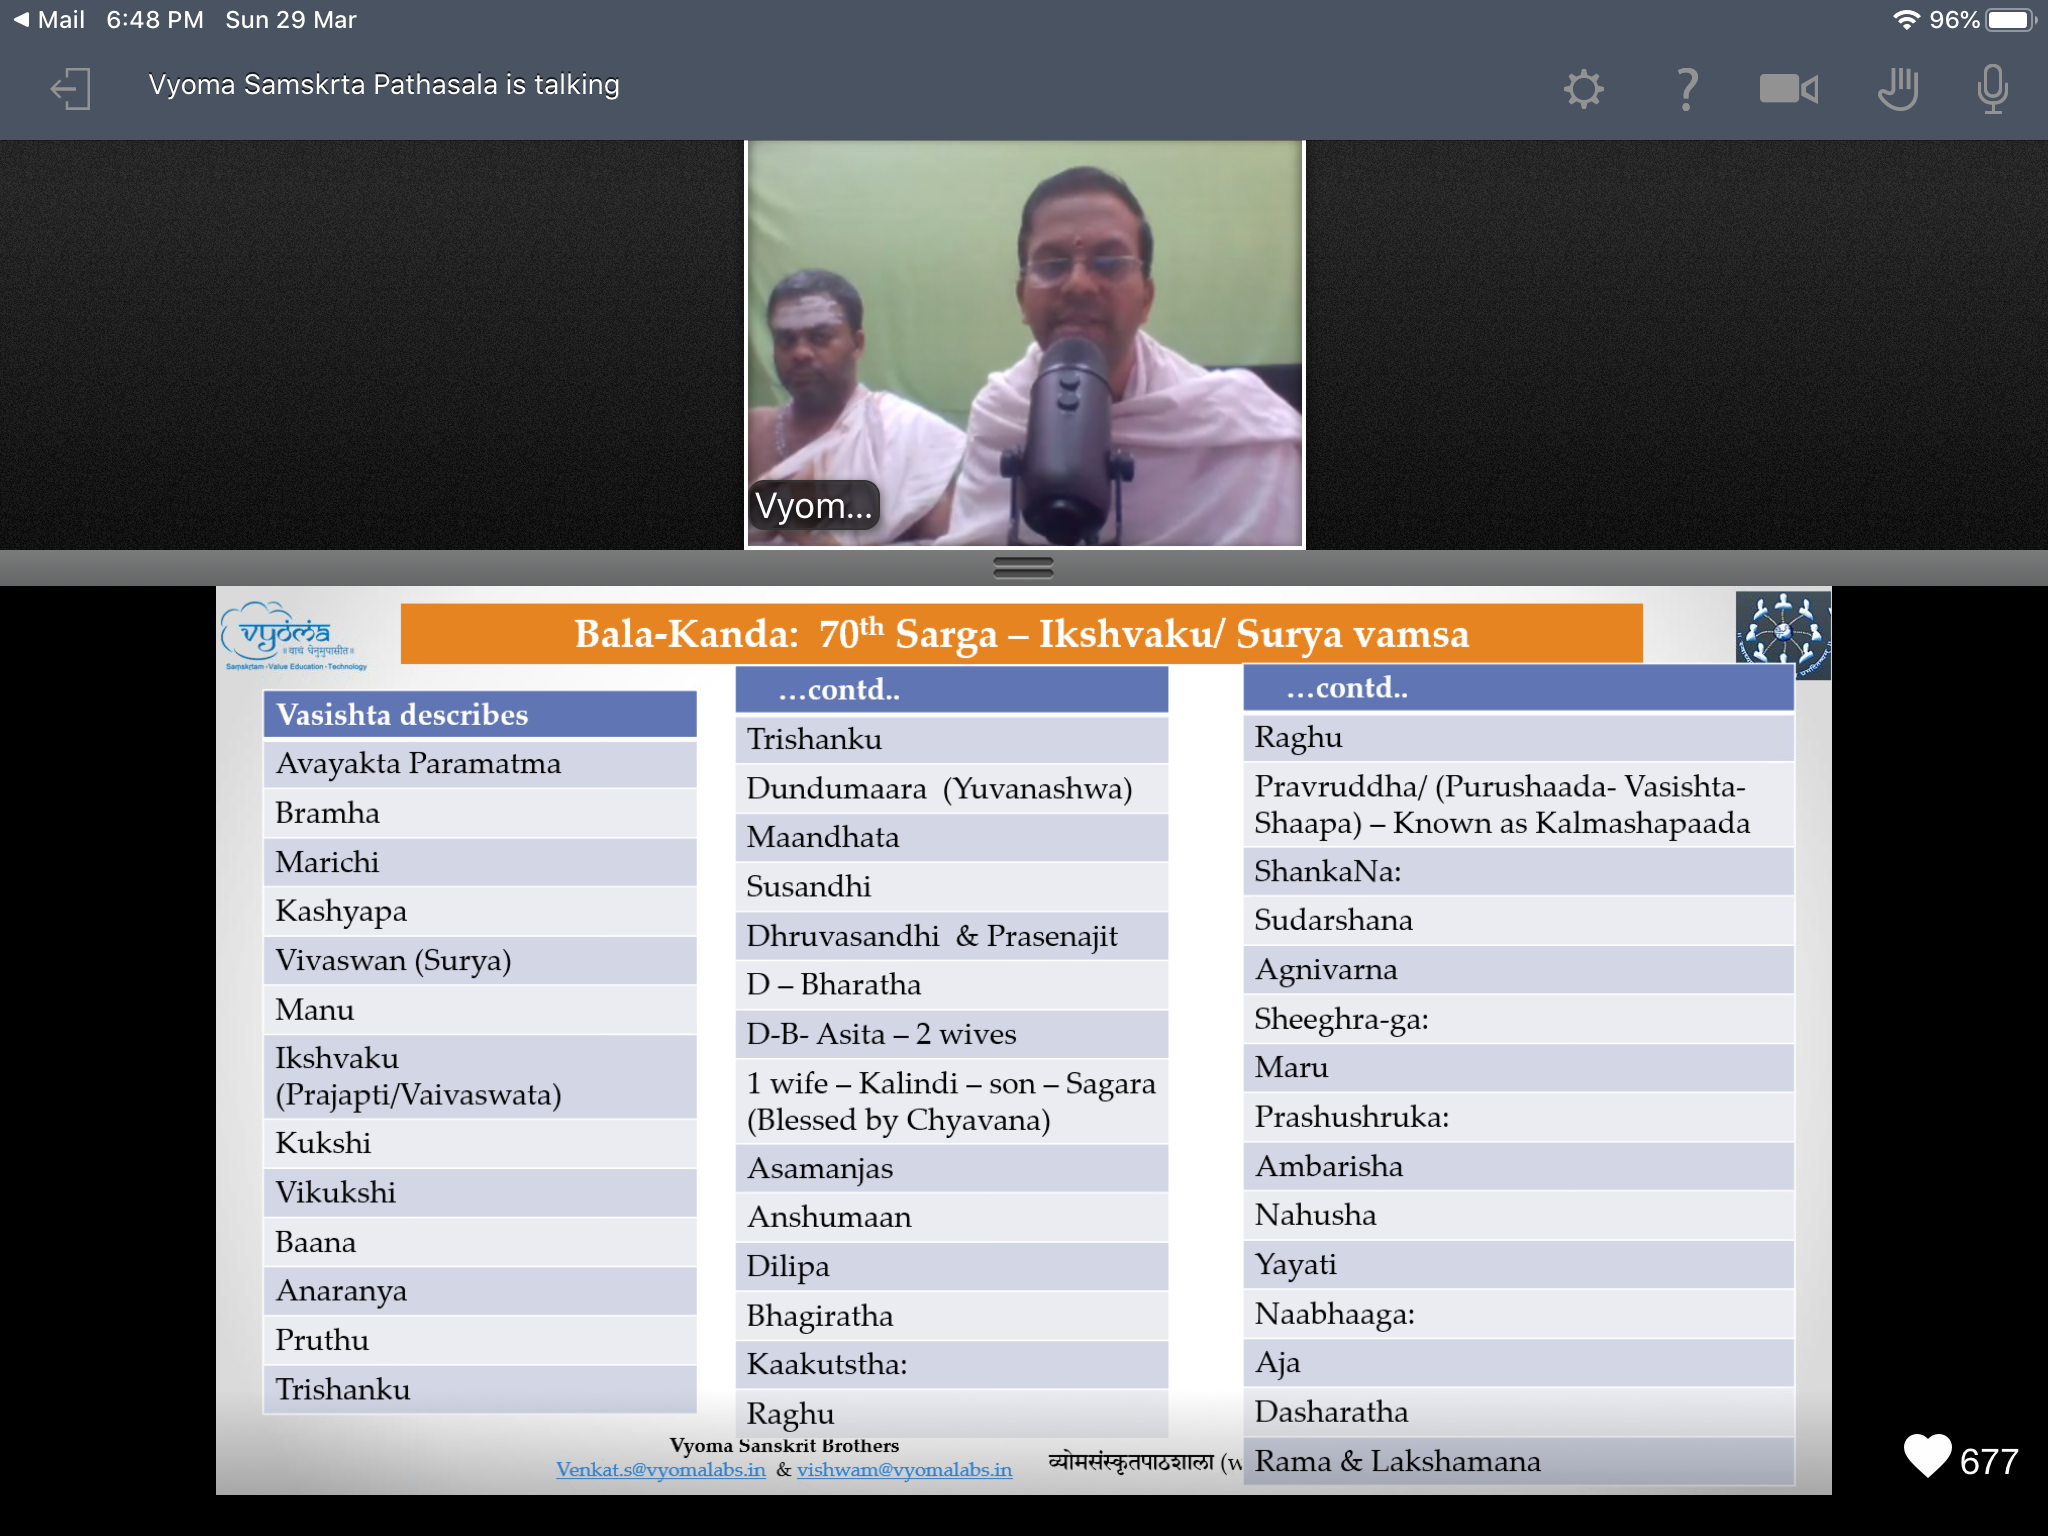Tap the battery indicator in status bar
The height and width of the screenshot is (1536, 2048).
point(2010,20)
